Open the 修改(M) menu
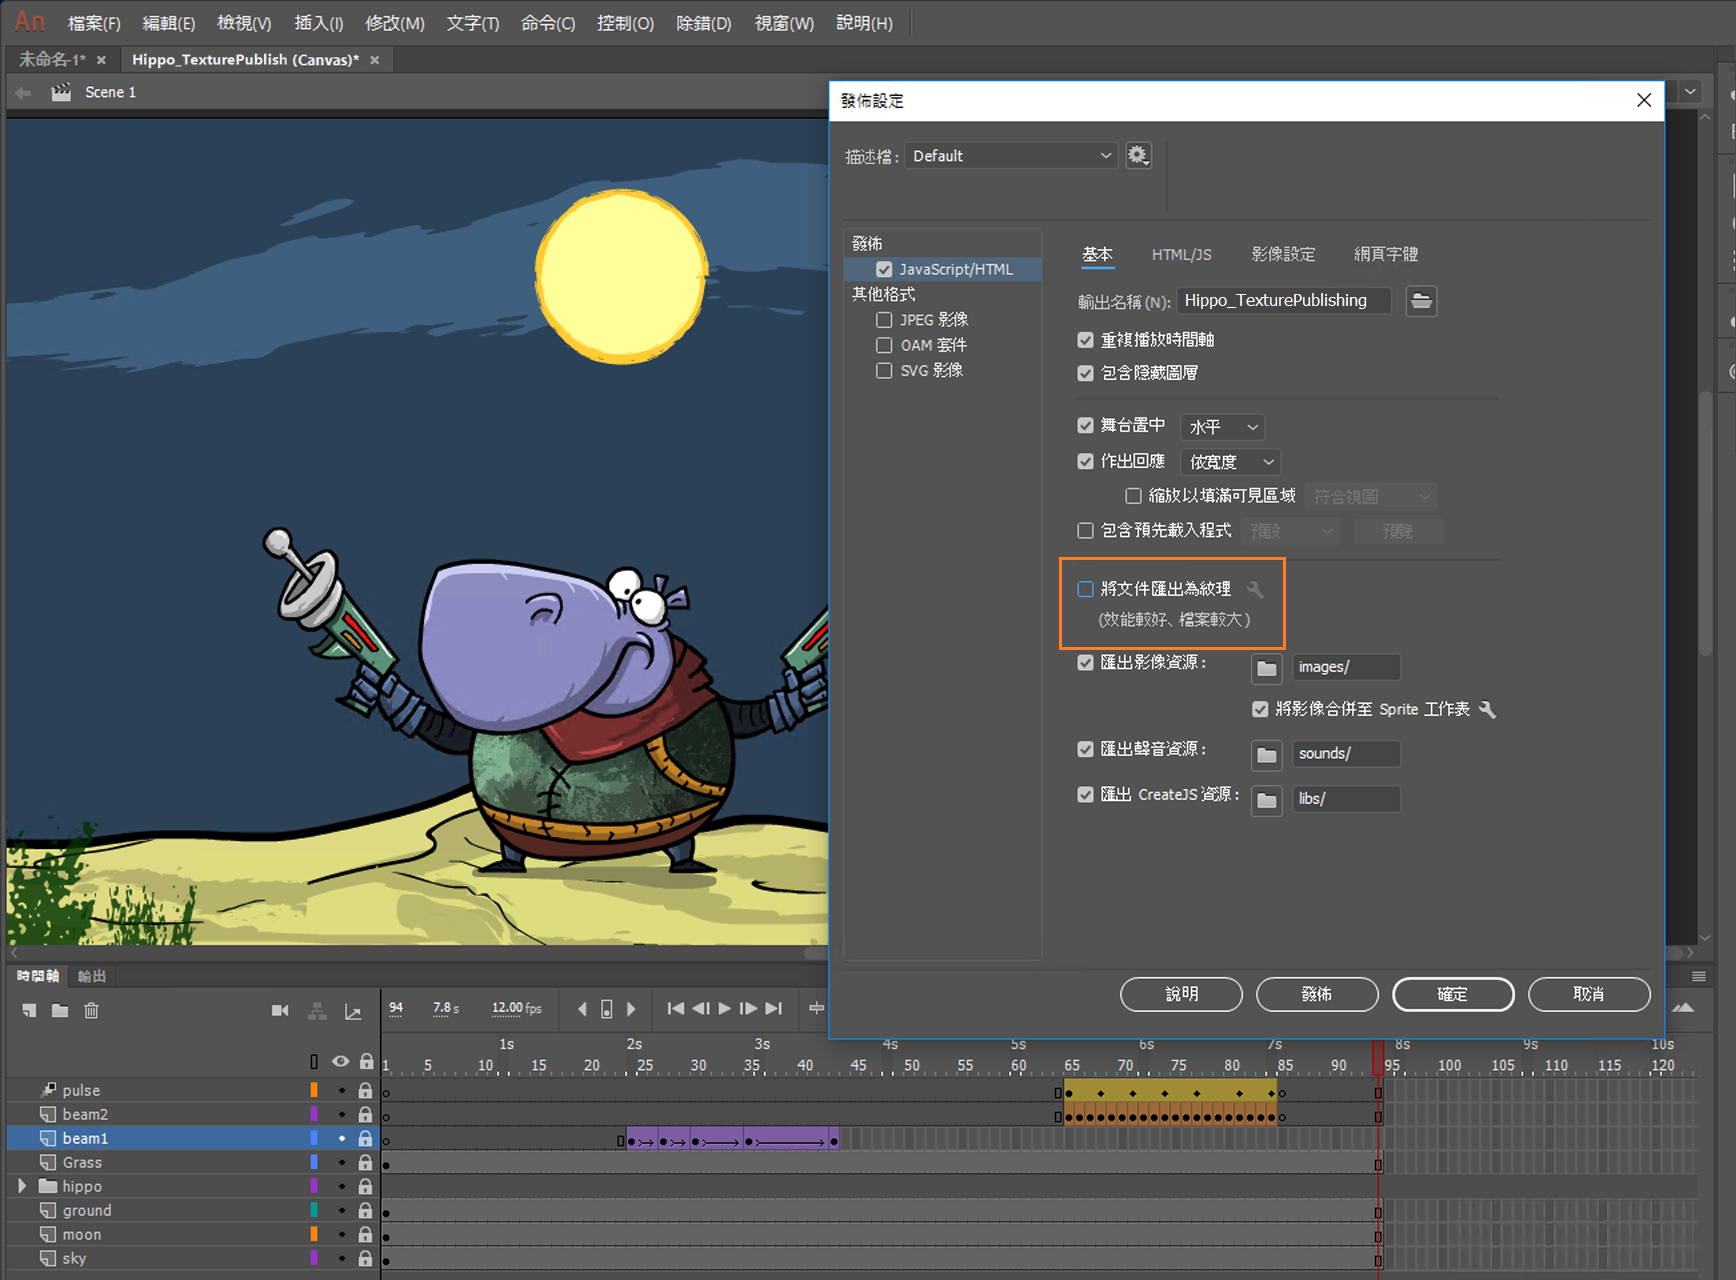Image resolution: width=1736 pixels, height=1280 pixels. [394, 23]
